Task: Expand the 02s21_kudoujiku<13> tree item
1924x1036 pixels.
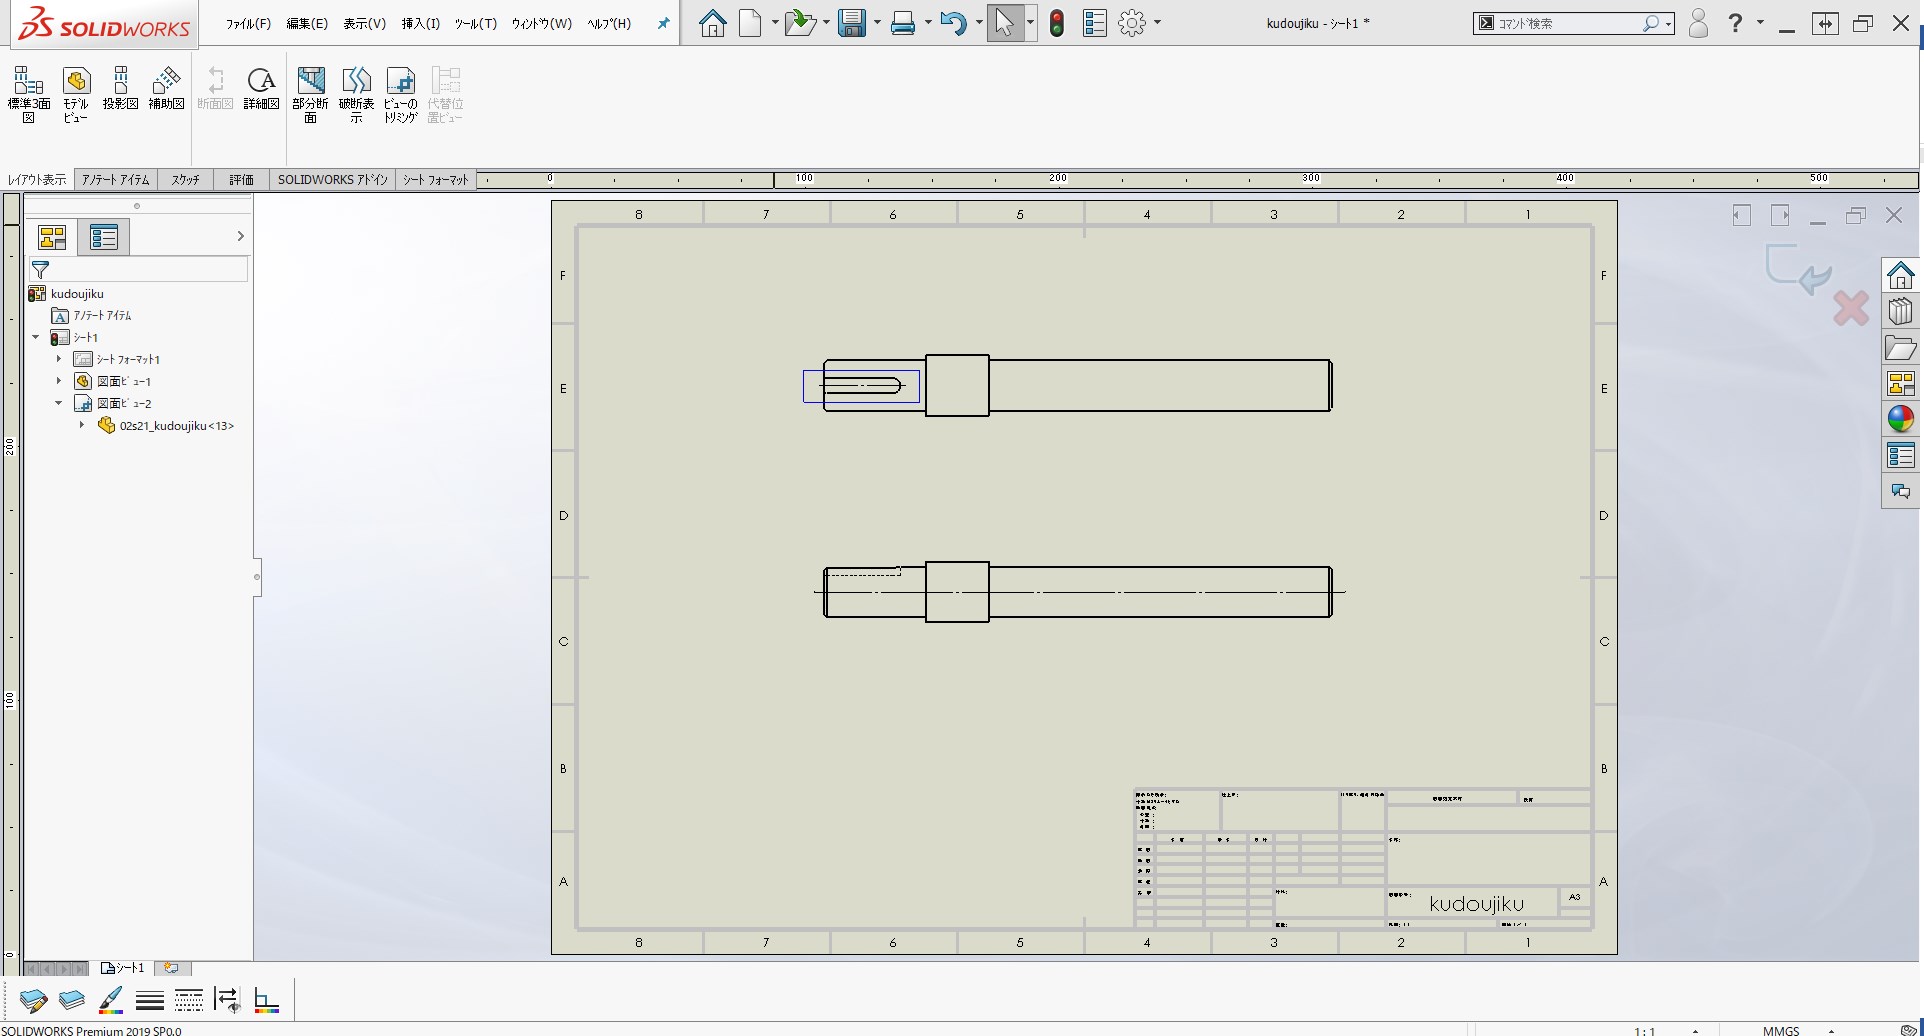Action: [x=82, y=425]
